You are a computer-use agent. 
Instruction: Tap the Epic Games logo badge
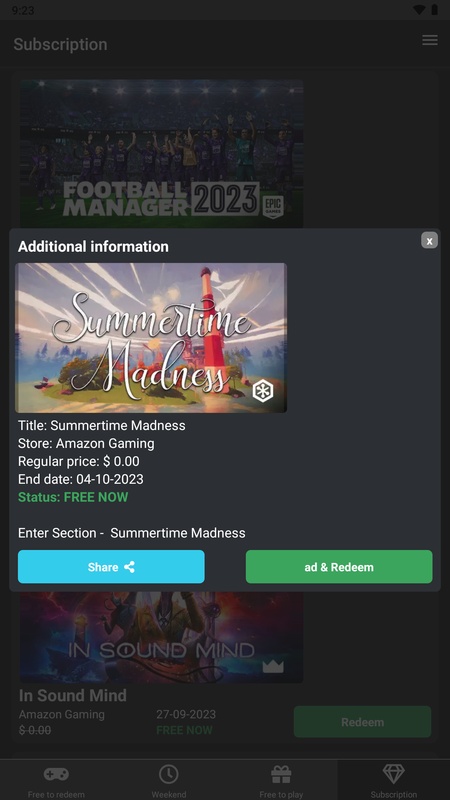(273, 206)
